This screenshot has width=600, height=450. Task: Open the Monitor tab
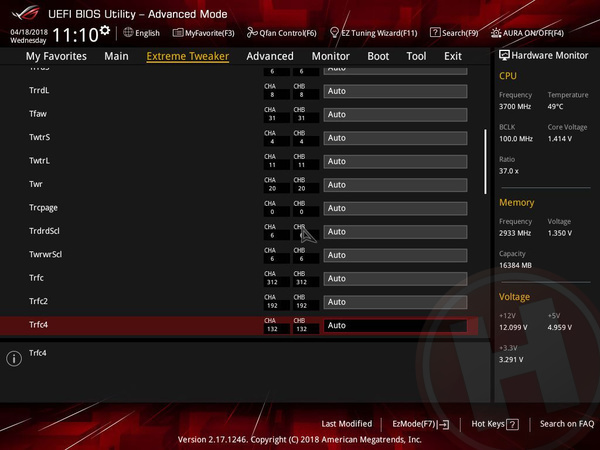pos(331,56)
